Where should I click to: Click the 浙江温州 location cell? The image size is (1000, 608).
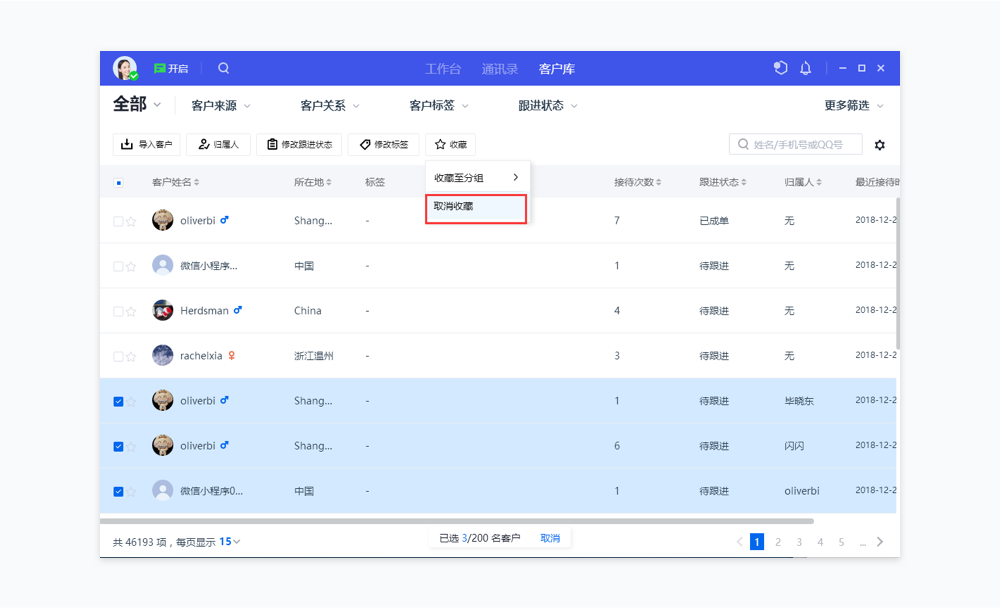coord(314,356)
